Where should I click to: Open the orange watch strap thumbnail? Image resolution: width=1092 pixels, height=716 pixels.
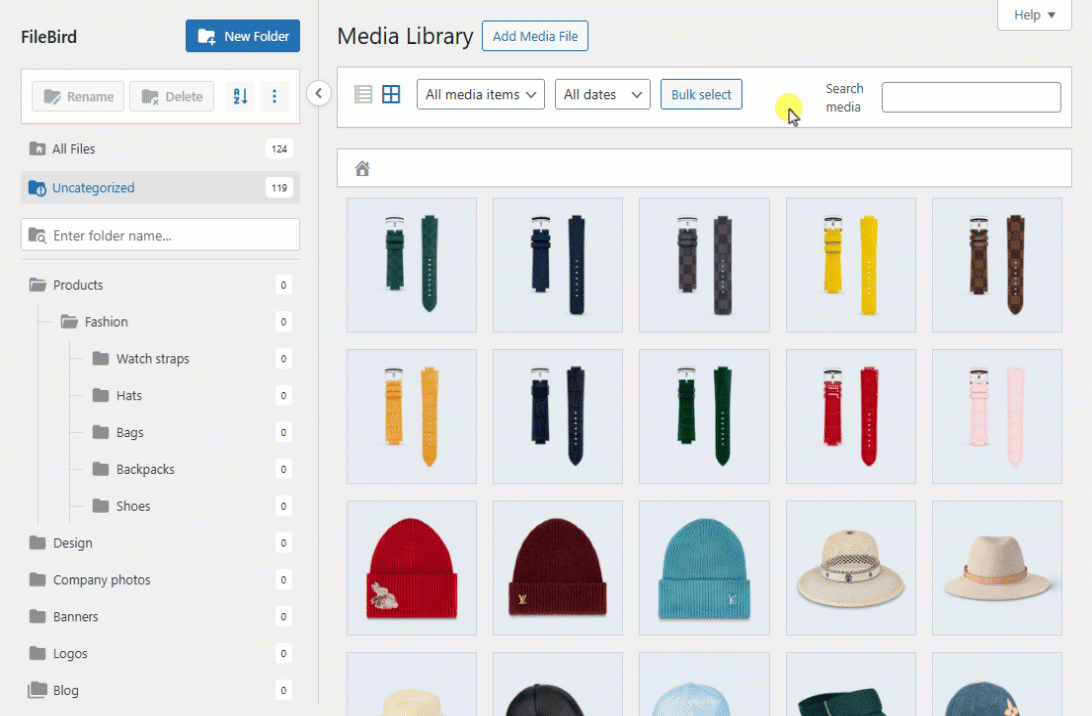click(412, 417)
